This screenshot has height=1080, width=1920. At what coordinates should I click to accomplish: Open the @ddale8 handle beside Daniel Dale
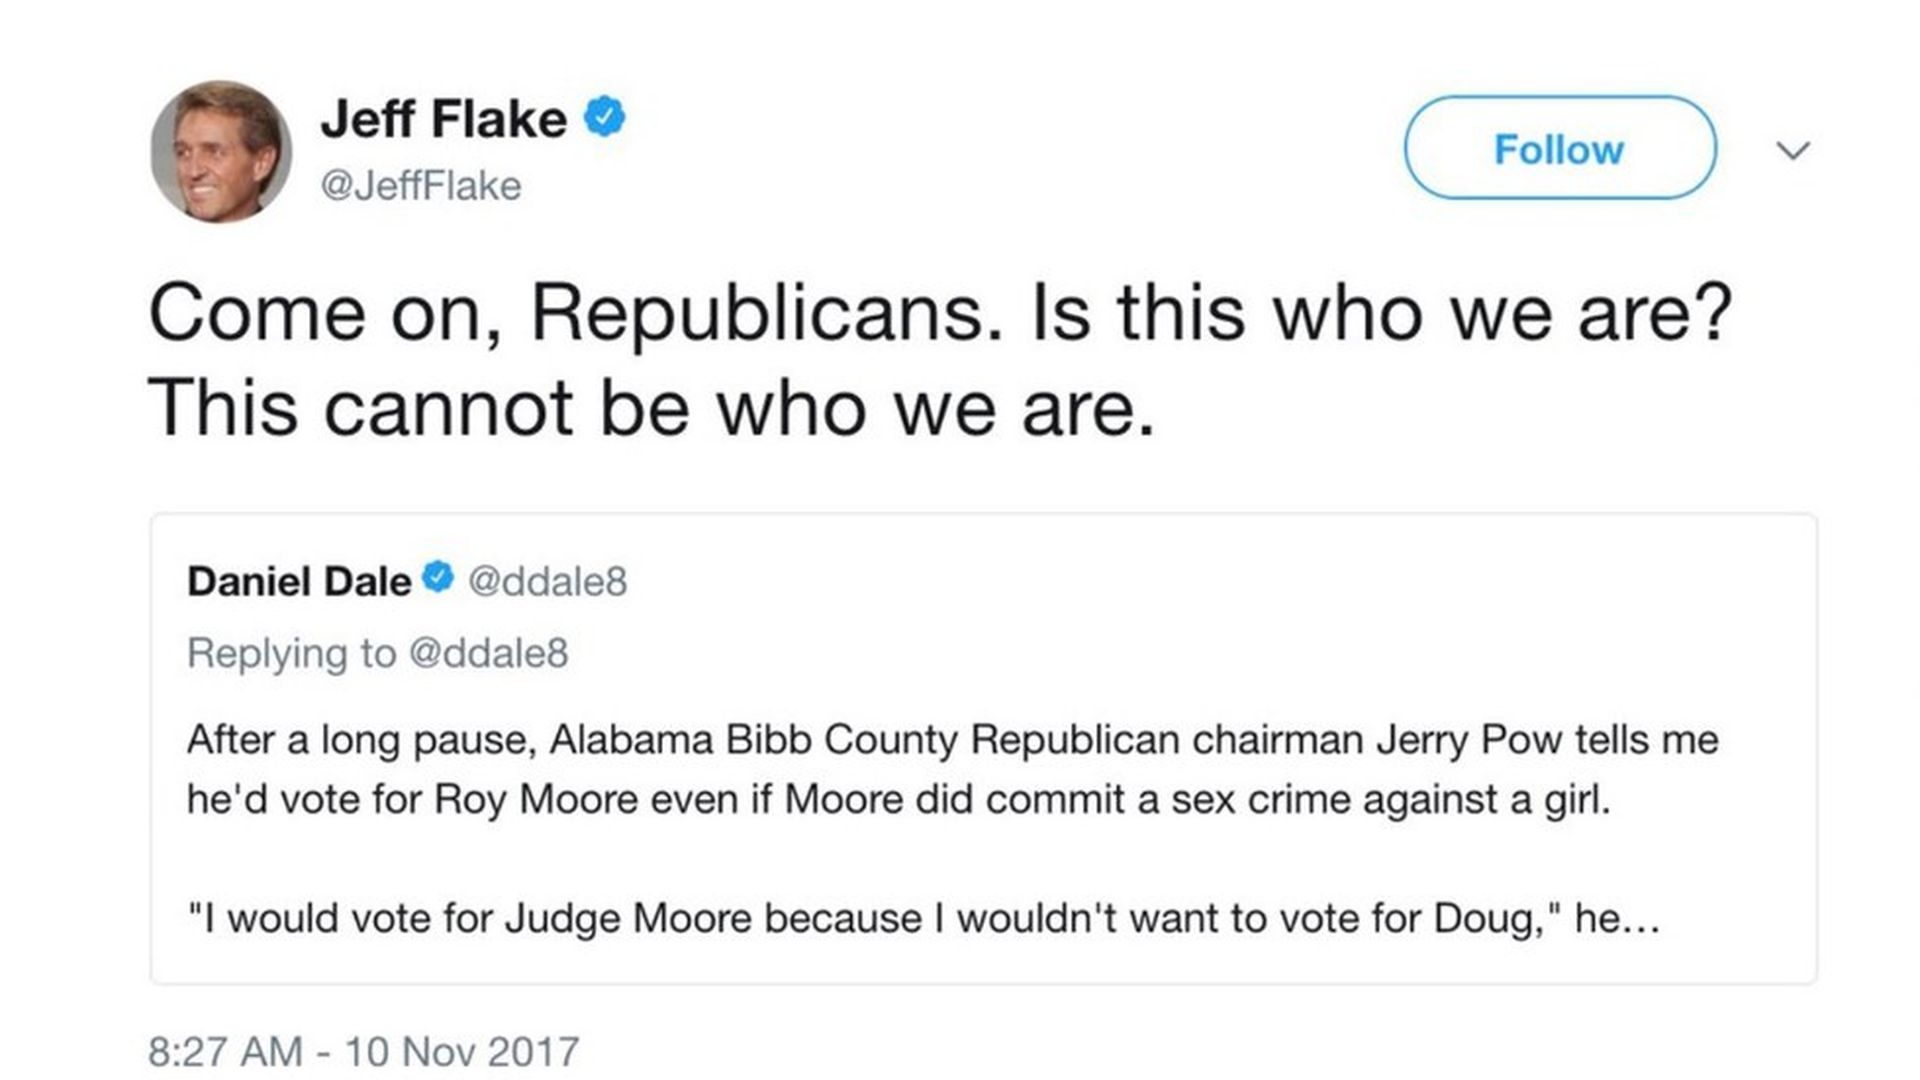tap(548, 581)
